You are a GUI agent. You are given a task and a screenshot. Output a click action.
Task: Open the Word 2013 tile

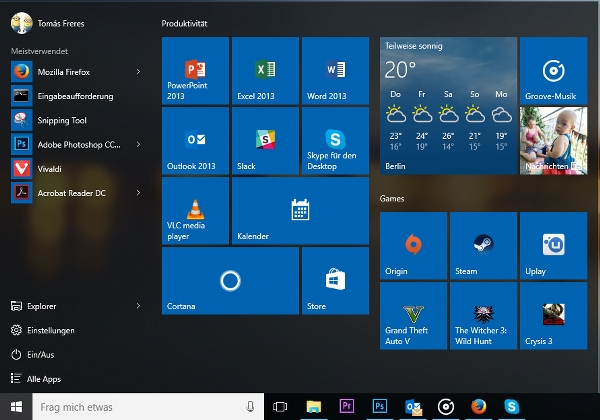click(335, 71)
